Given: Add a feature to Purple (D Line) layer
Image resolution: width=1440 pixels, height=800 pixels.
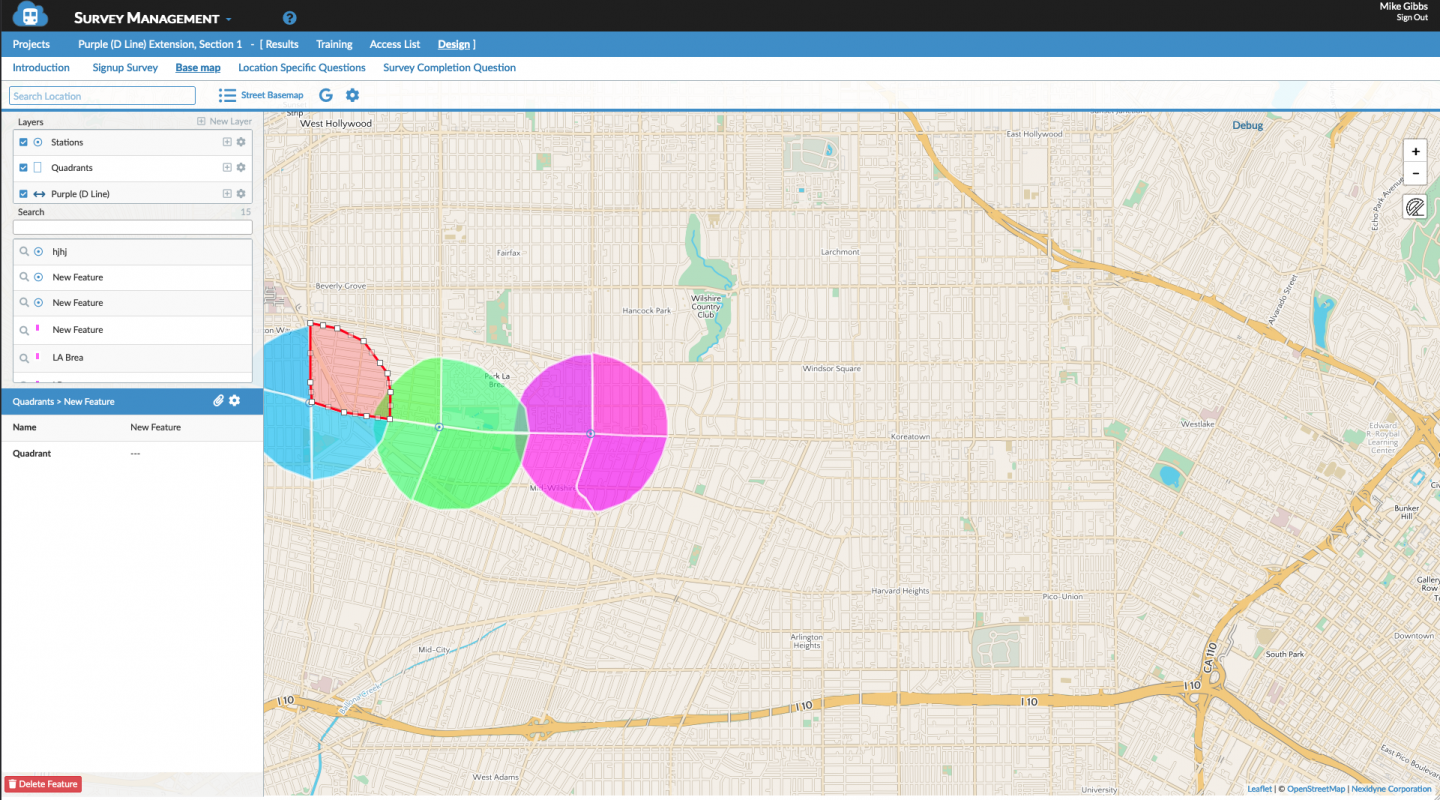Looking at the screenshot, I should point(227,194).
